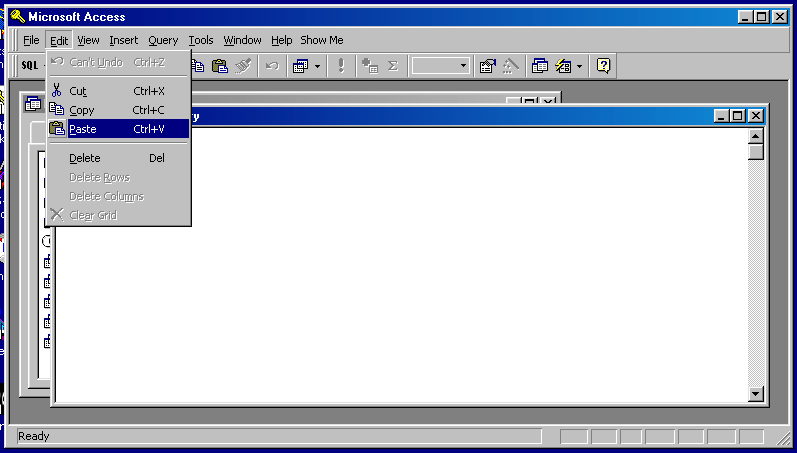Viewport: 797px width, 453px height.
Task: Maximize the Microsoft Access window
Action: (761, 17)
